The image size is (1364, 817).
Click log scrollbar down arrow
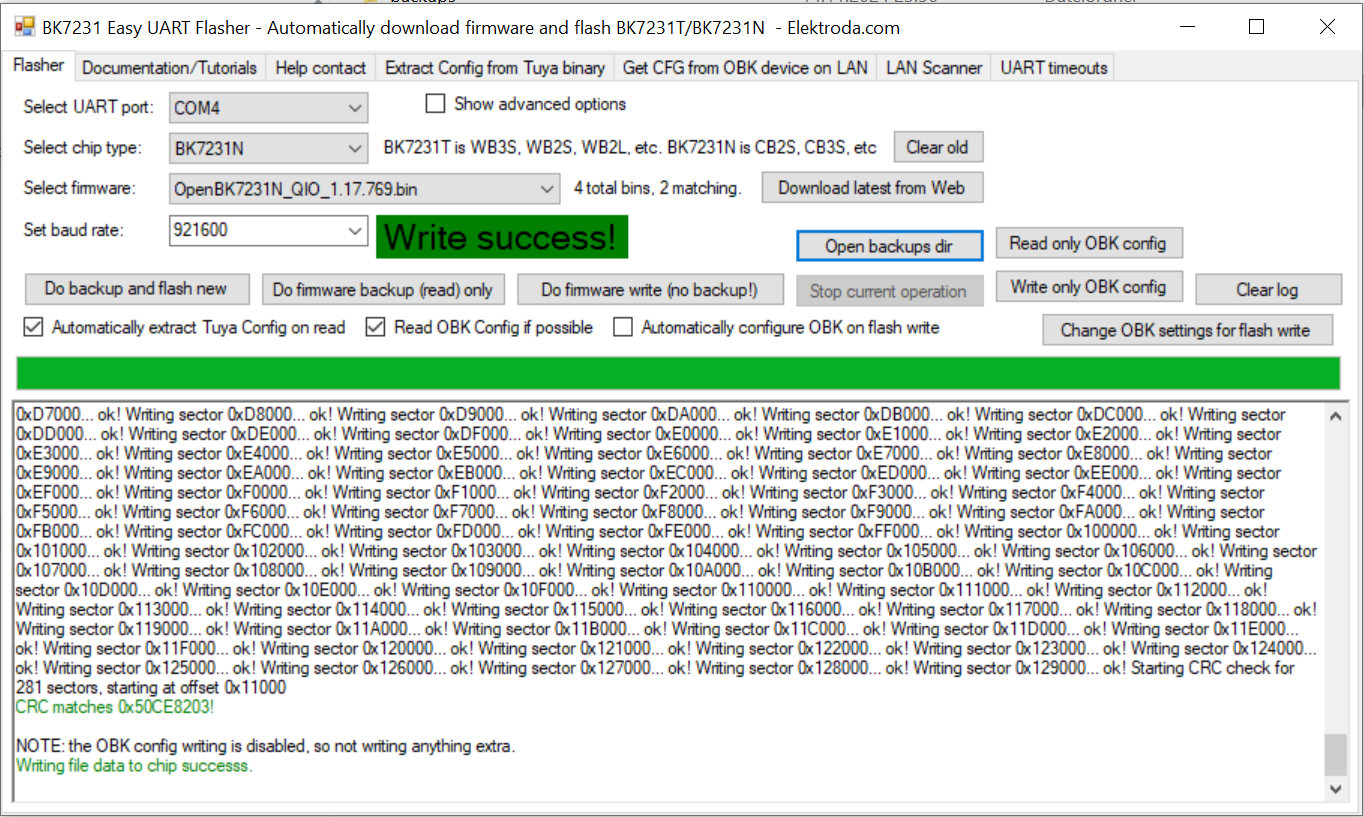tap(1336, 788)
